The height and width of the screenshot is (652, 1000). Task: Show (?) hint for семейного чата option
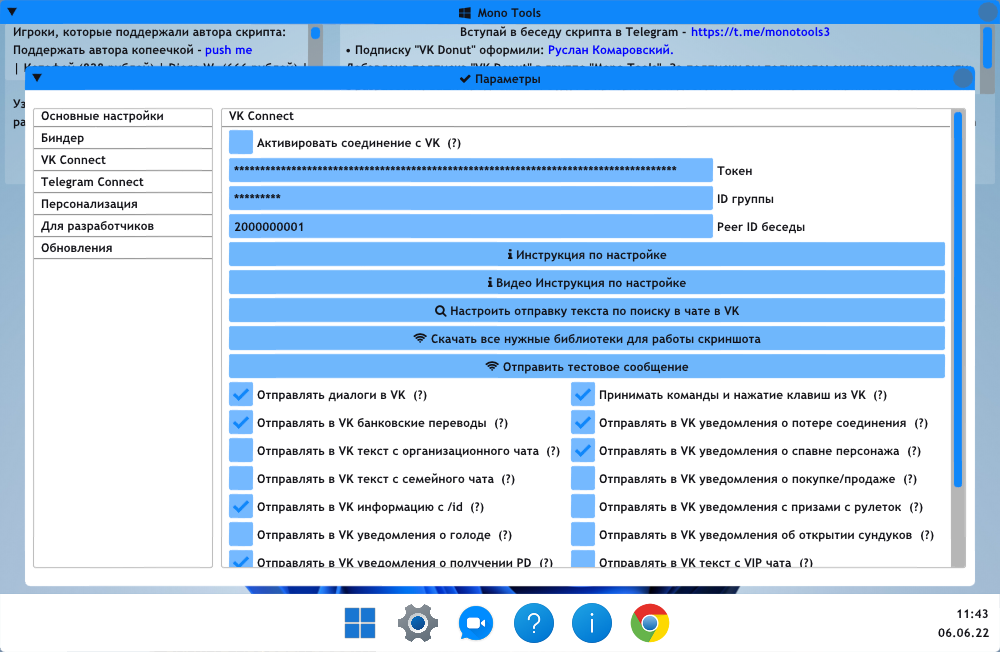tap(508, 479)
